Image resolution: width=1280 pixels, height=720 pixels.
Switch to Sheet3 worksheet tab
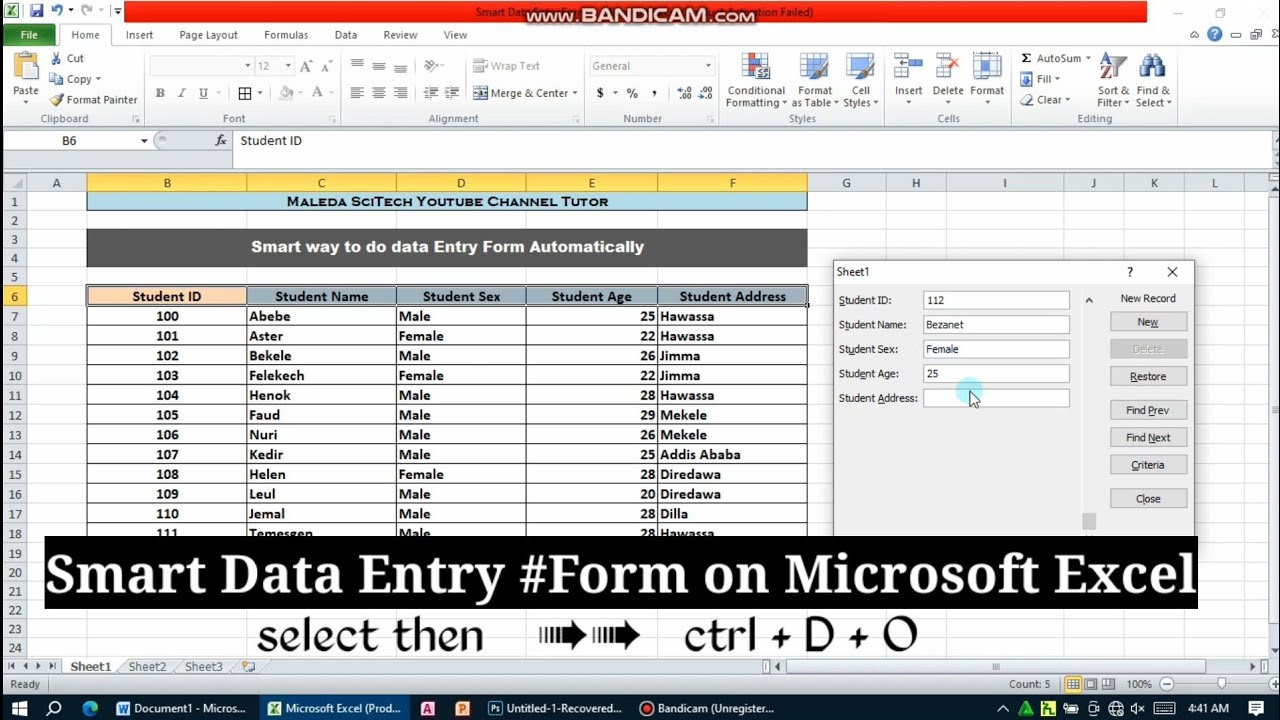[203, 666]
